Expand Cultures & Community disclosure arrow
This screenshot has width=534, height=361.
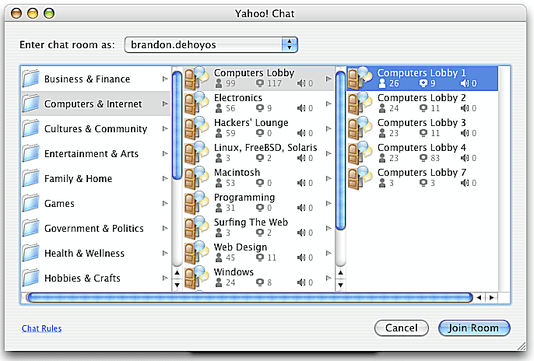165,128
